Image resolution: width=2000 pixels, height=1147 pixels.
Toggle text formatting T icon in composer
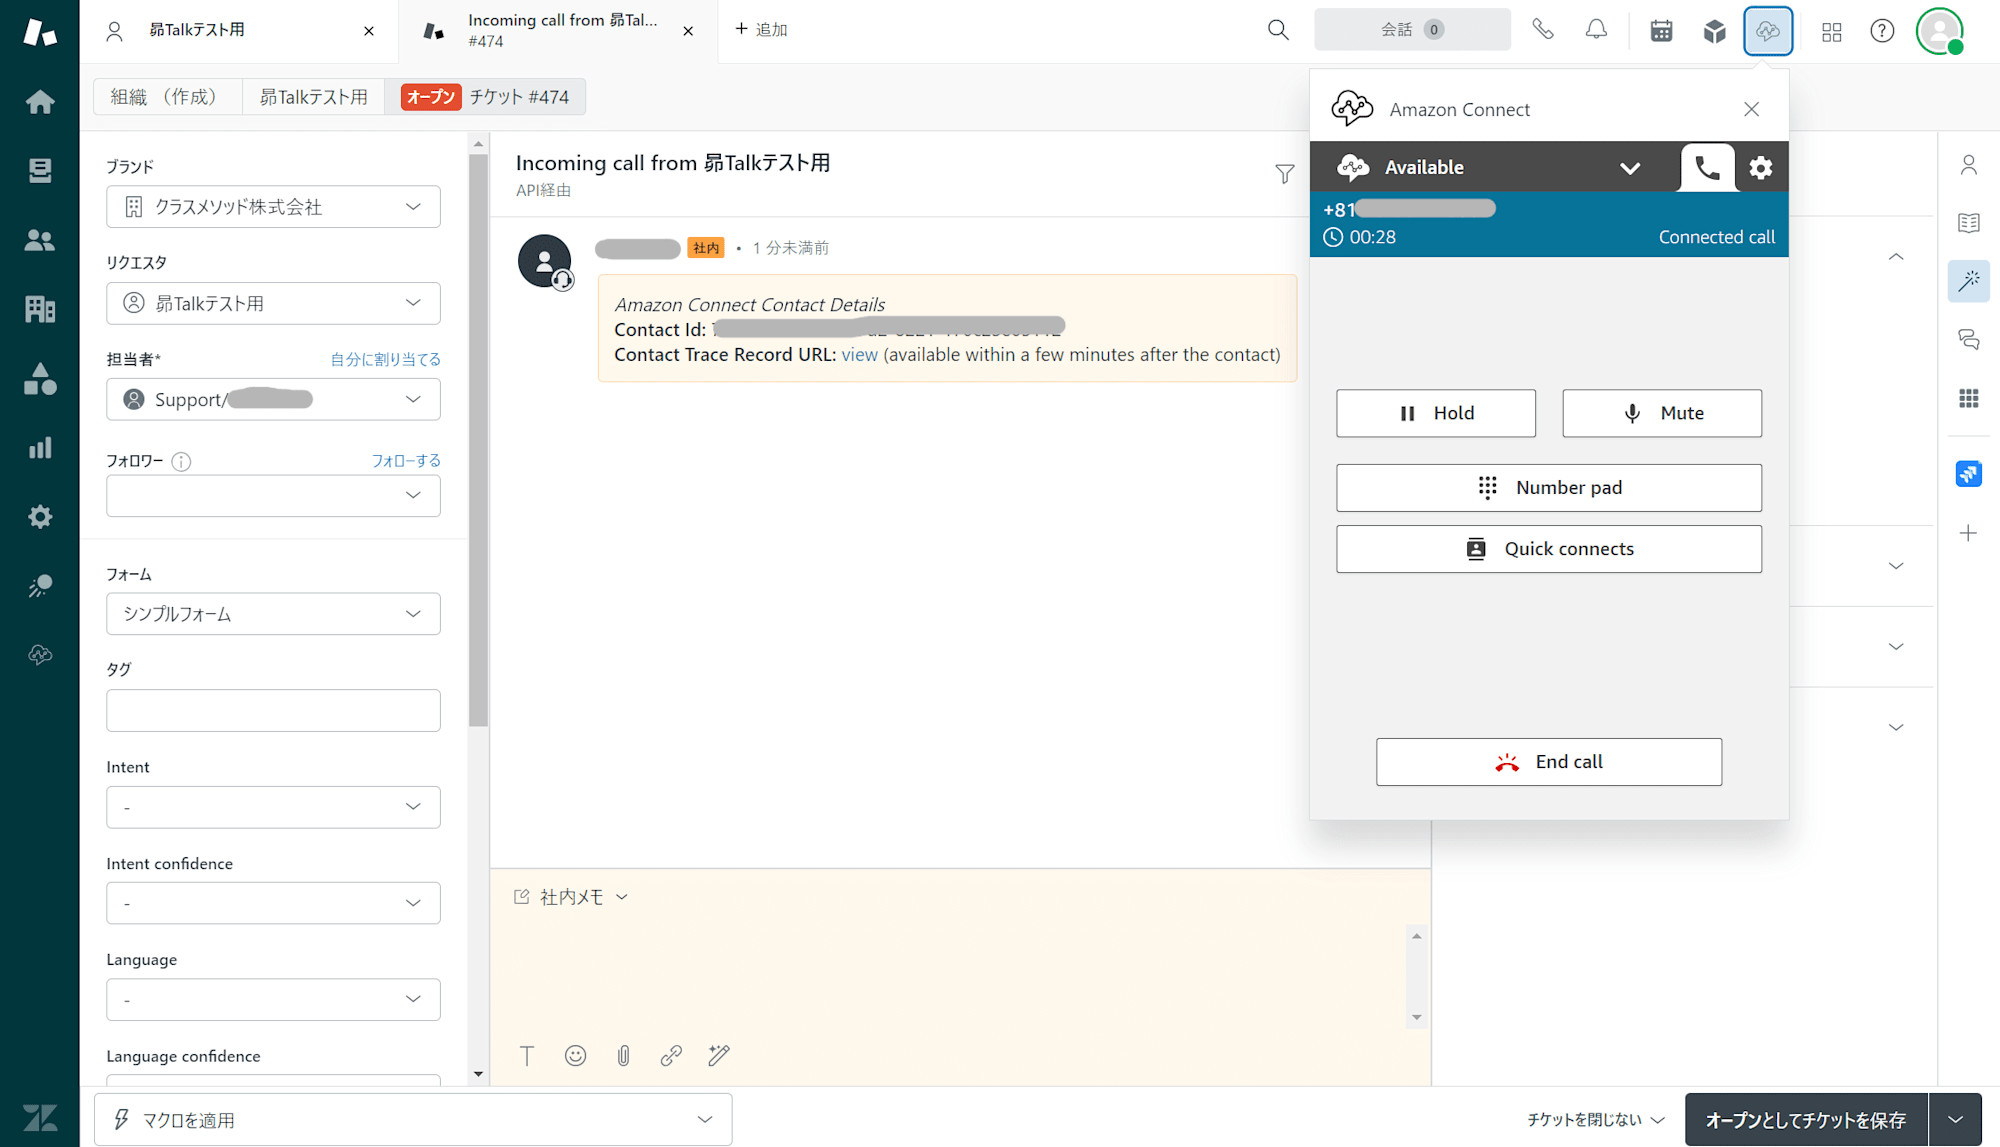[527, 1056]
